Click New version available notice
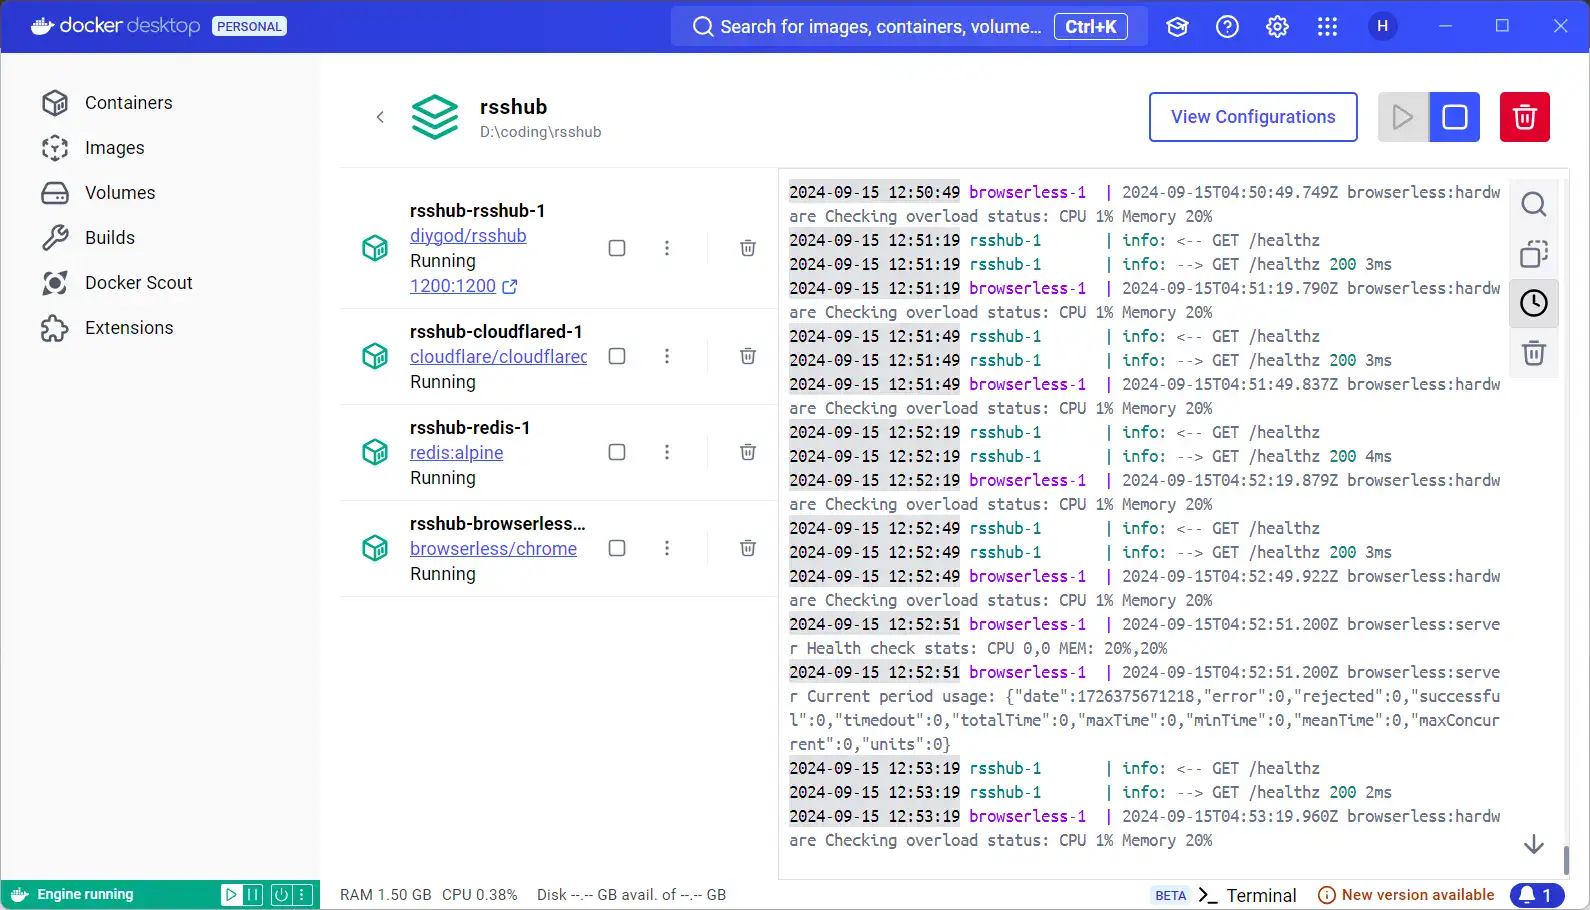Viewport: 1590px width, 910px height. pos(1406,895)
